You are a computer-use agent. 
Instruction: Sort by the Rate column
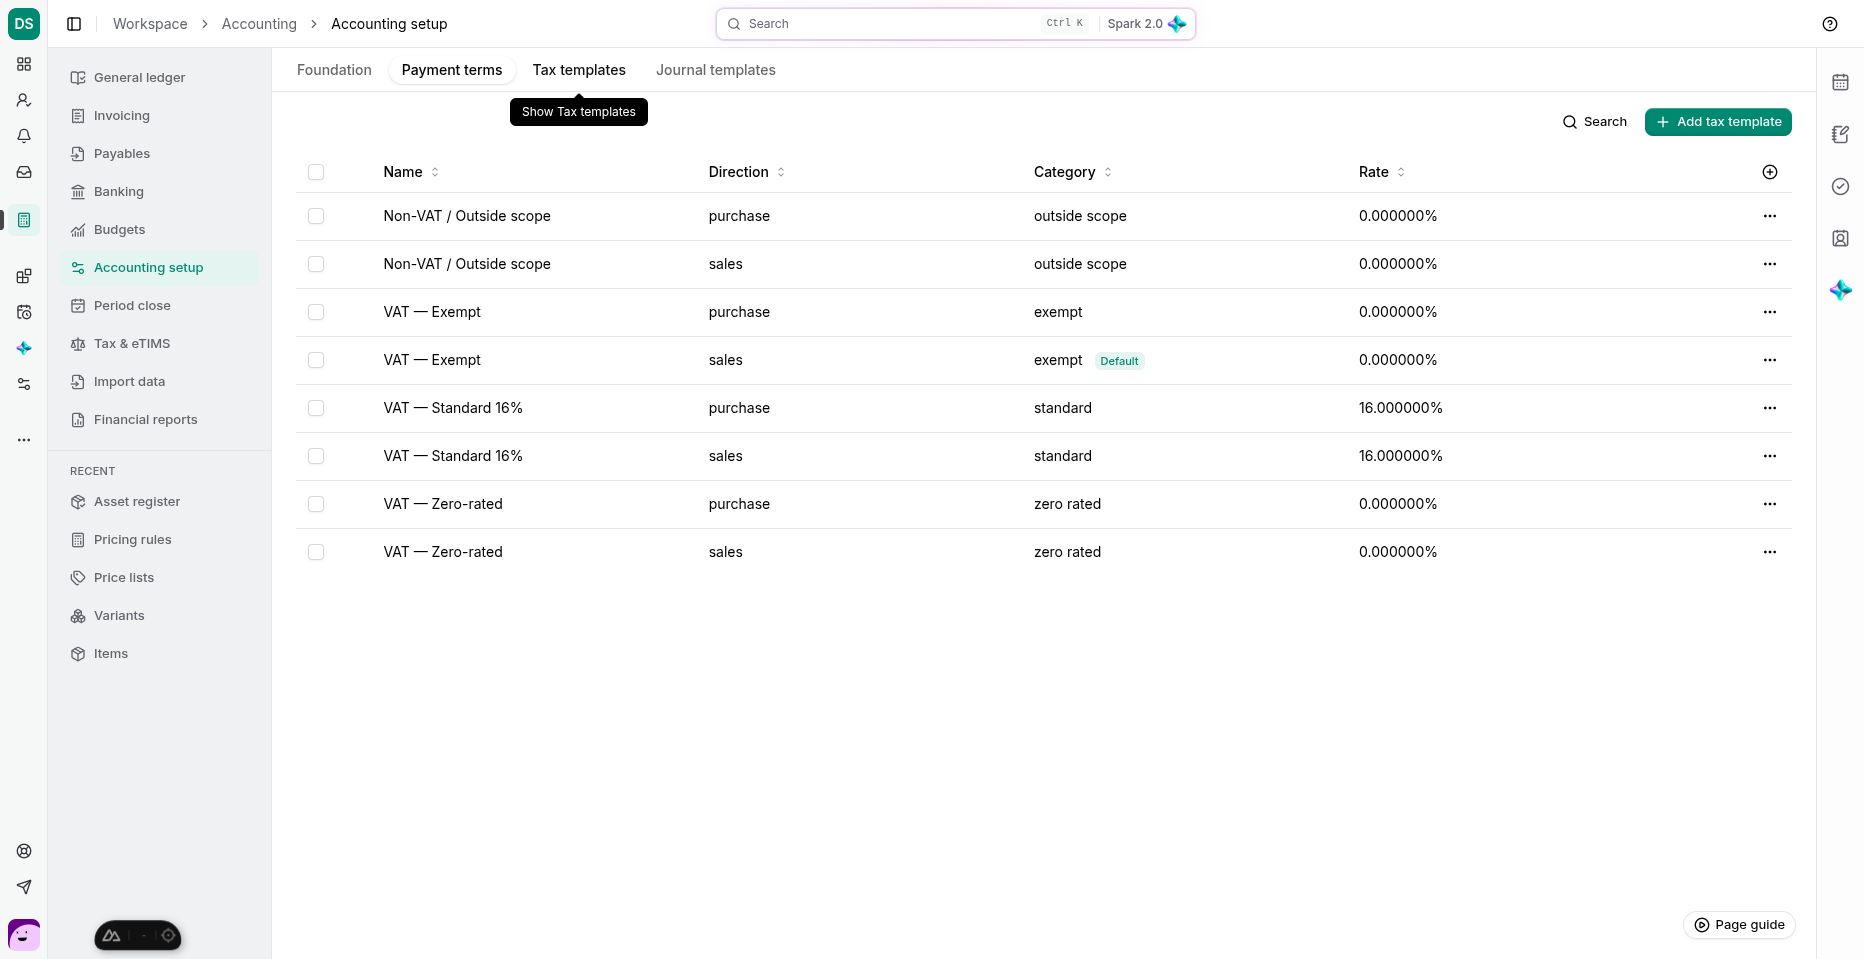1382,172
